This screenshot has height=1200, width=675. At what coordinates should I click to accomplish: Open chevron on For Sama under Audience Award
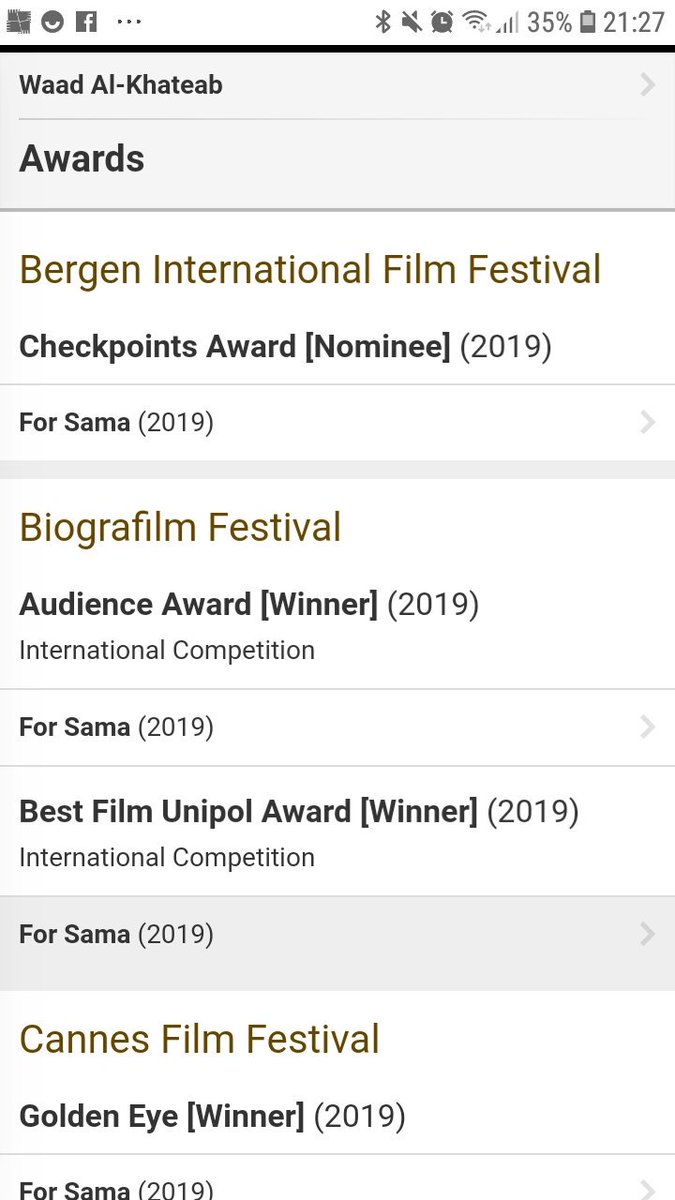648,727
